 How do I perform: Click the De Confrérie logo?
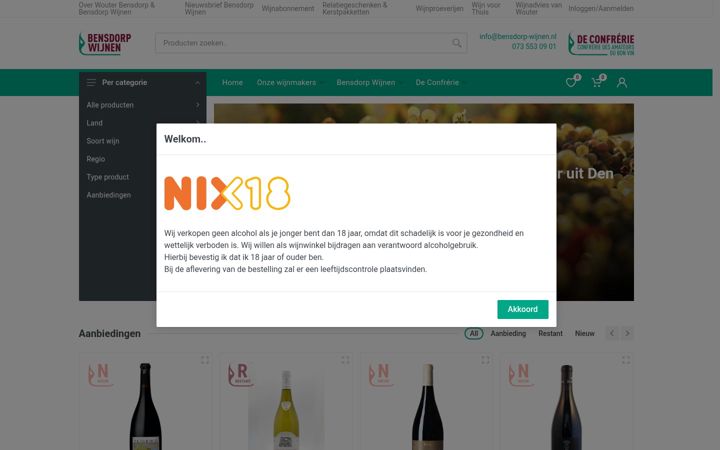[x=601, y=44]
